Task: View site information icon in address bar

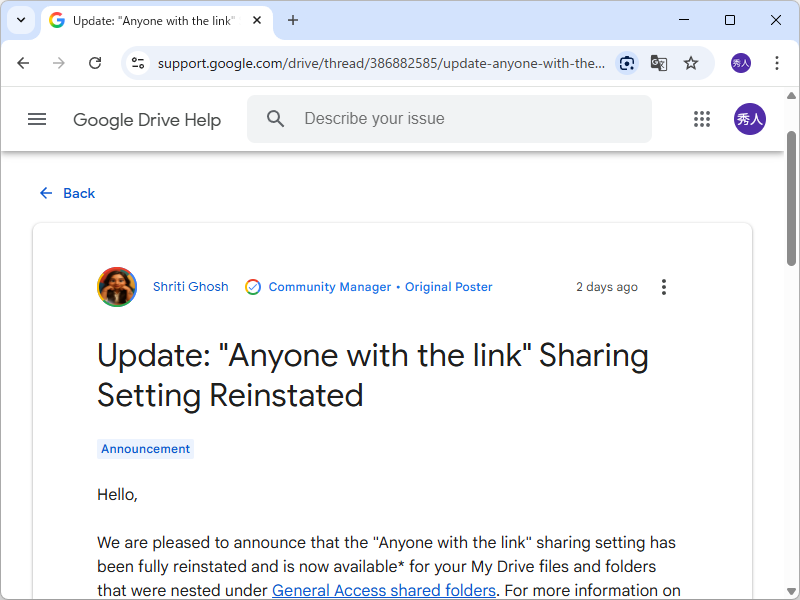Action: (139, 63)
